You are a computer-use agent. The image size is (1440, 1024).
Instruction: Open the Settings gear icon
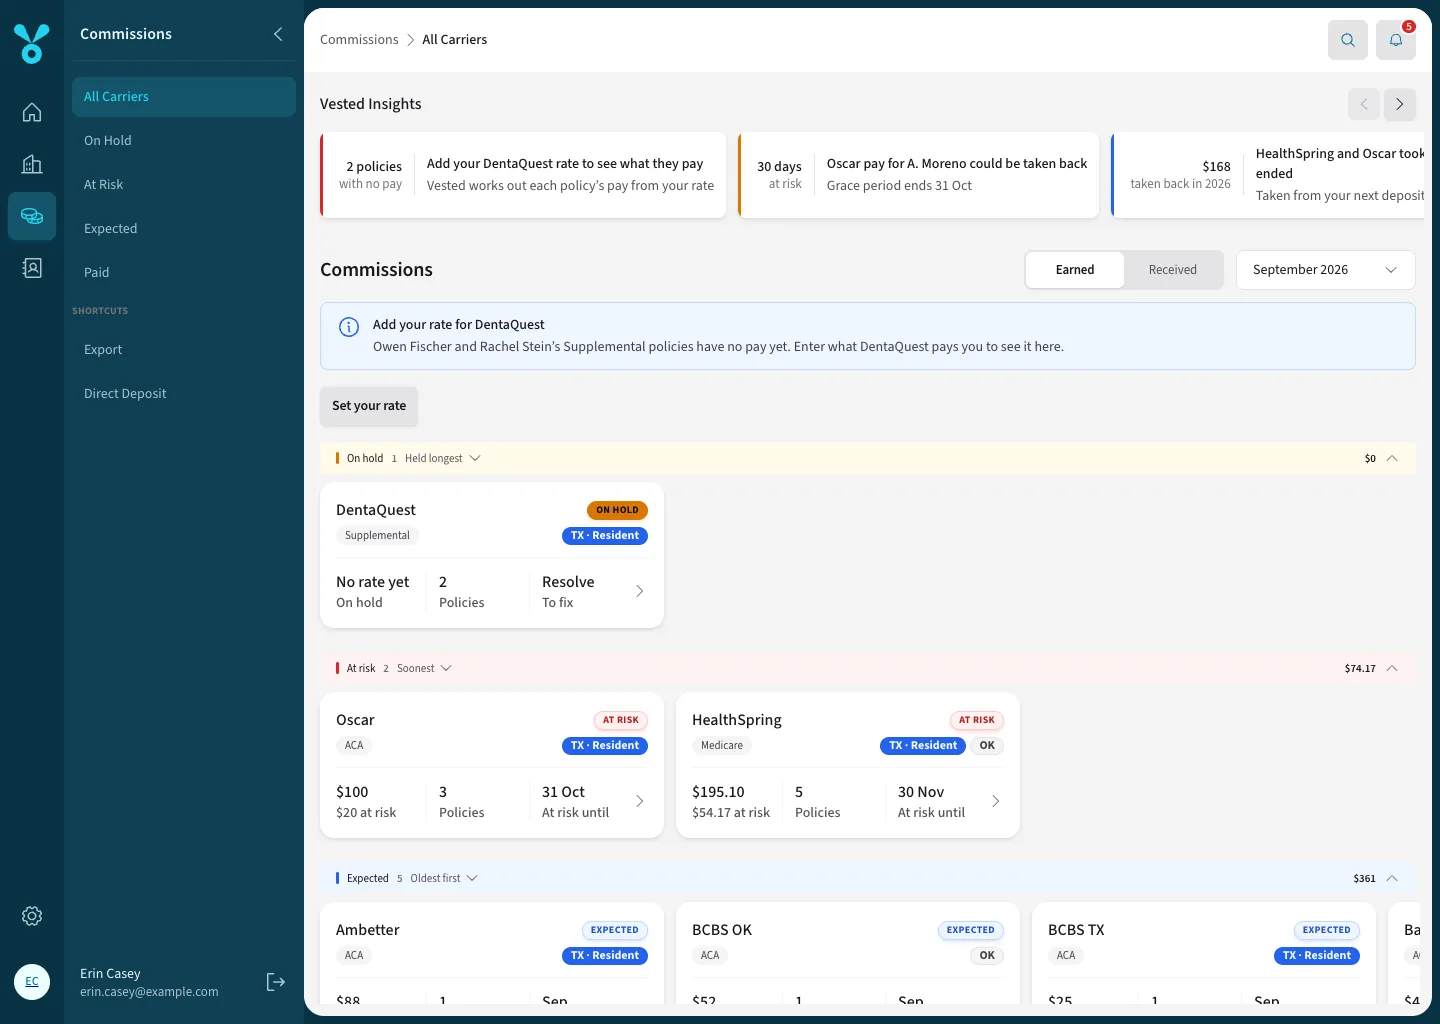click(x=32, y=916)
